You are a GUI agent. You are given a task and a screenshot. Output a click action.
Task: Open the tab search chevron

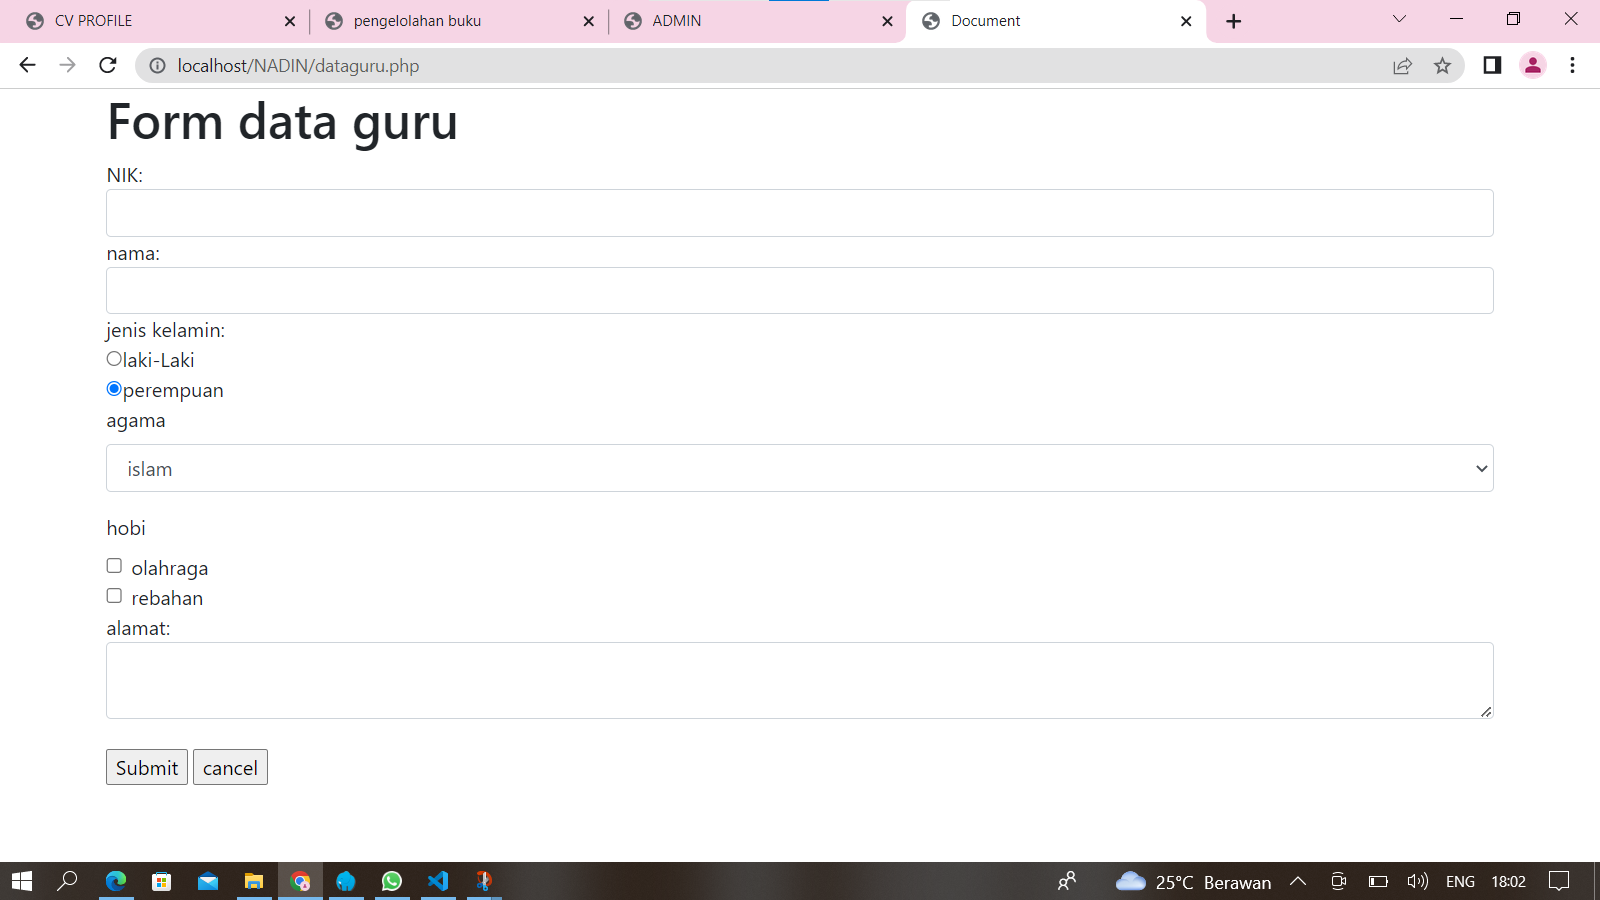pos(1399,19)
